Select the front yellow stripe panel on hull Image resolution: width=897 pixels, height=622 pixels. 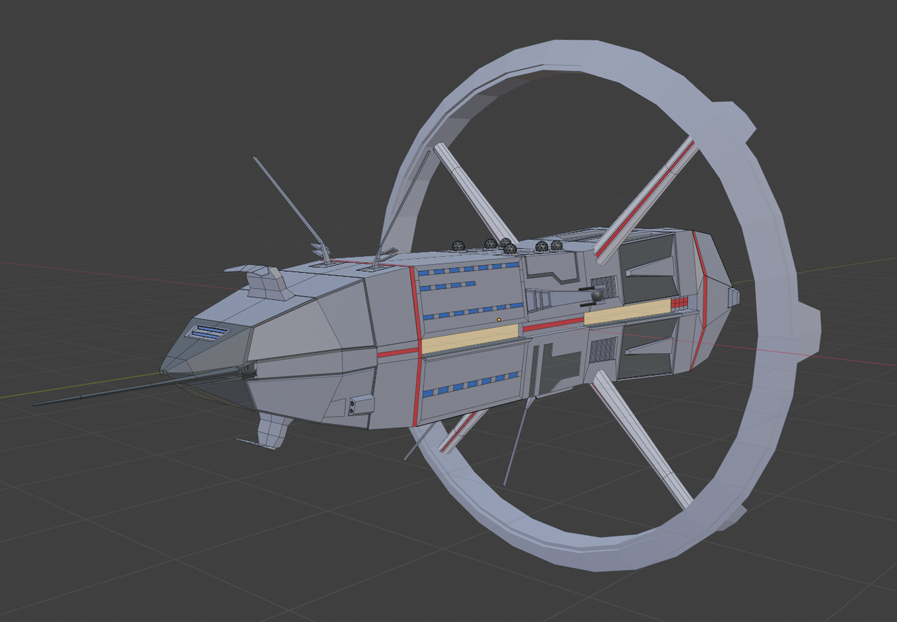pyautogui.click(x=470, y=339)
